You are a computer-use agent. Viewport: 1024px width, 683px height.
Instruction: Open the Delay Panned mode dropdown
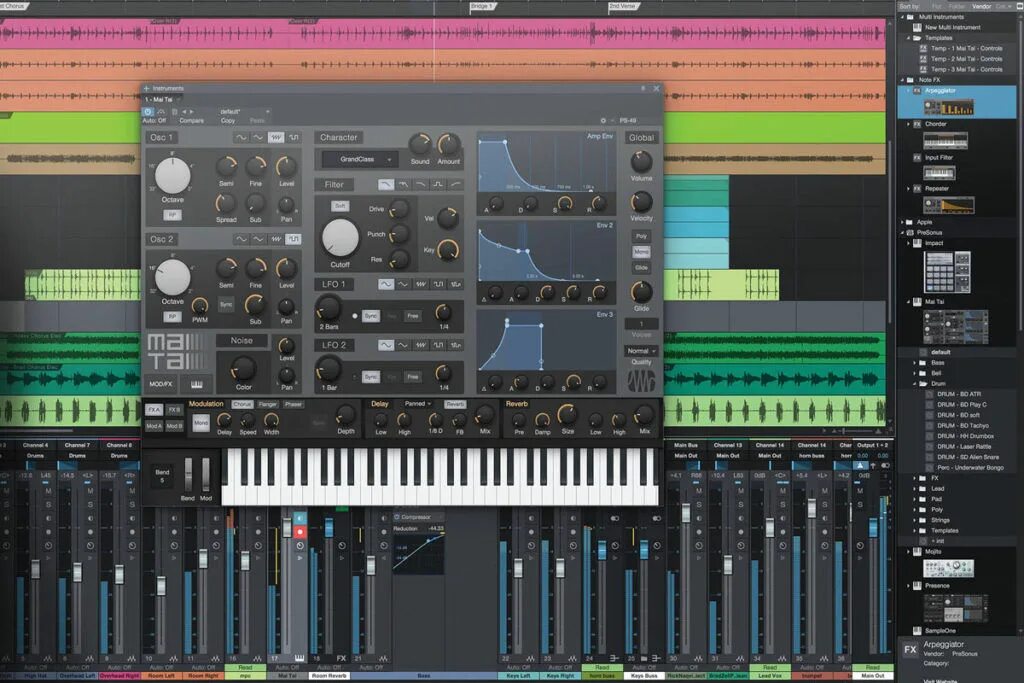(418, 404)
